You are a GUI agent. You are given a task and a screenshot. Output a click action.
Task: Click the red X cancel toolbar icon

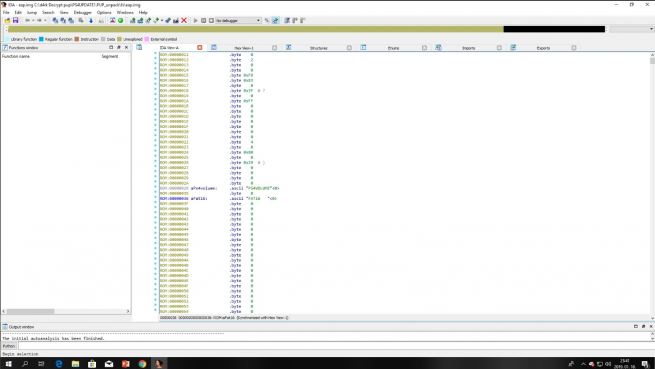click(184, 20)
